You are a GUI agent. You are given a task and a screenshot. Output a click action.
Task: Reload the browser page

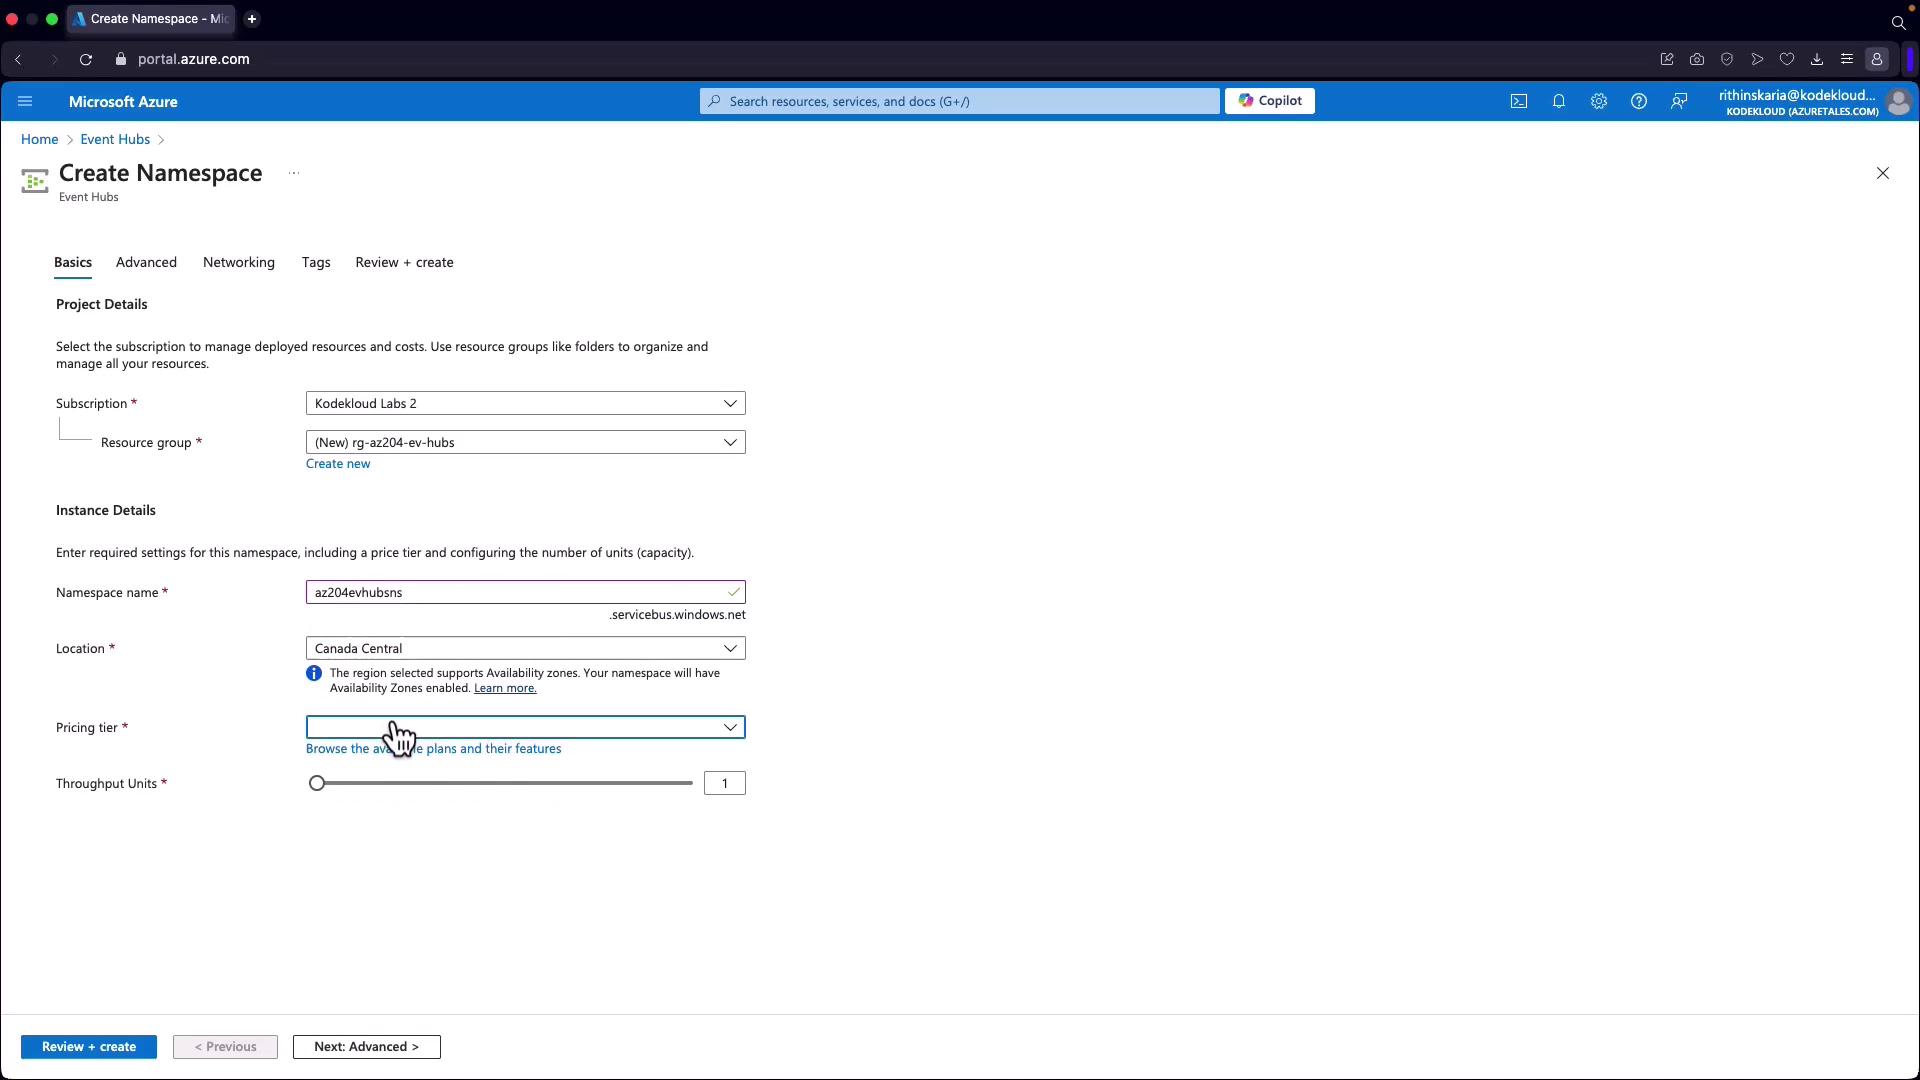(86, 59)
